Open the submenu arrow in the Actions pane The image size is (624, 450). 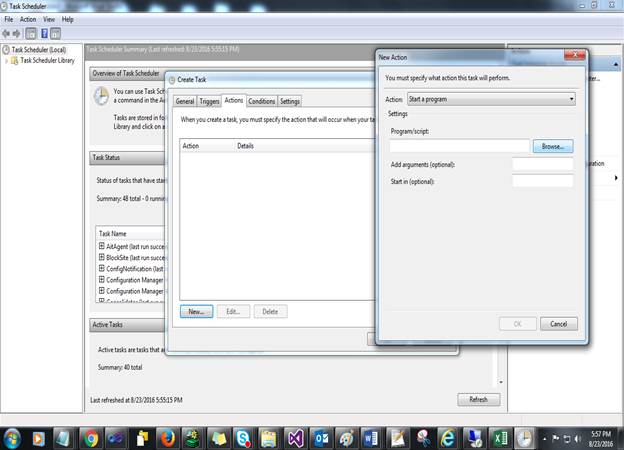tap(616, 178)
